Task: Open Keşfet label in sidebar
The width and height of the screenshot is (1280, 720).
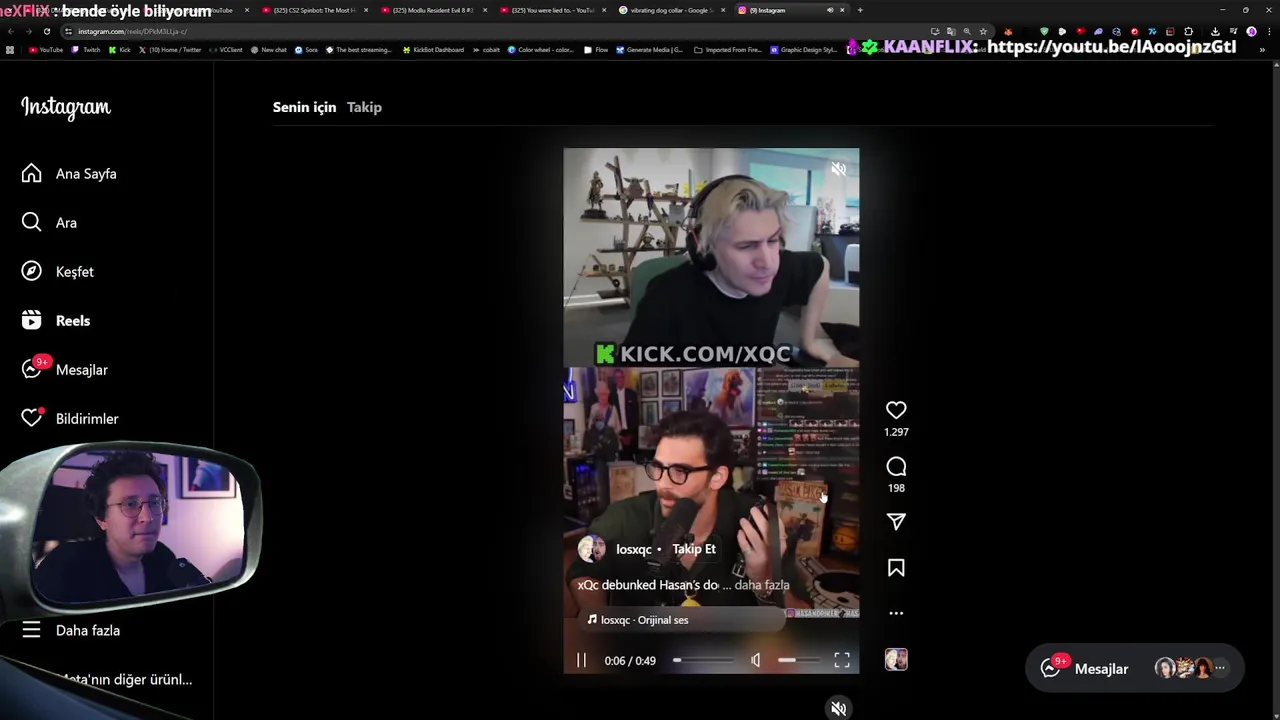Action: point(74,272)
